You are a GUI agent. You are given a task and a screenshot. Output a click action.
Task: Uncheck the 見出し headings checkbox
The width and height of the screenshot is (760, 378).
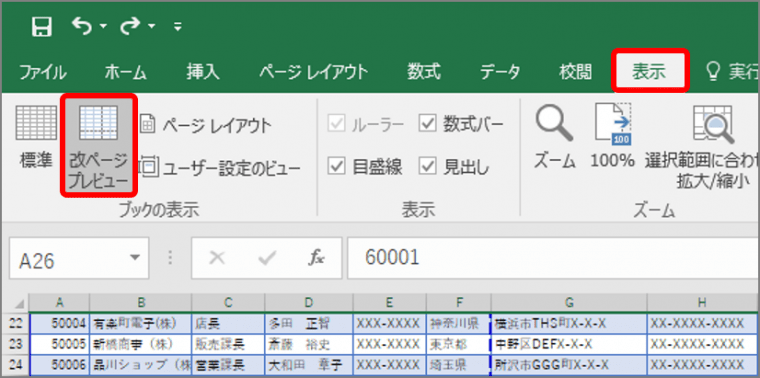coord(428,167)
